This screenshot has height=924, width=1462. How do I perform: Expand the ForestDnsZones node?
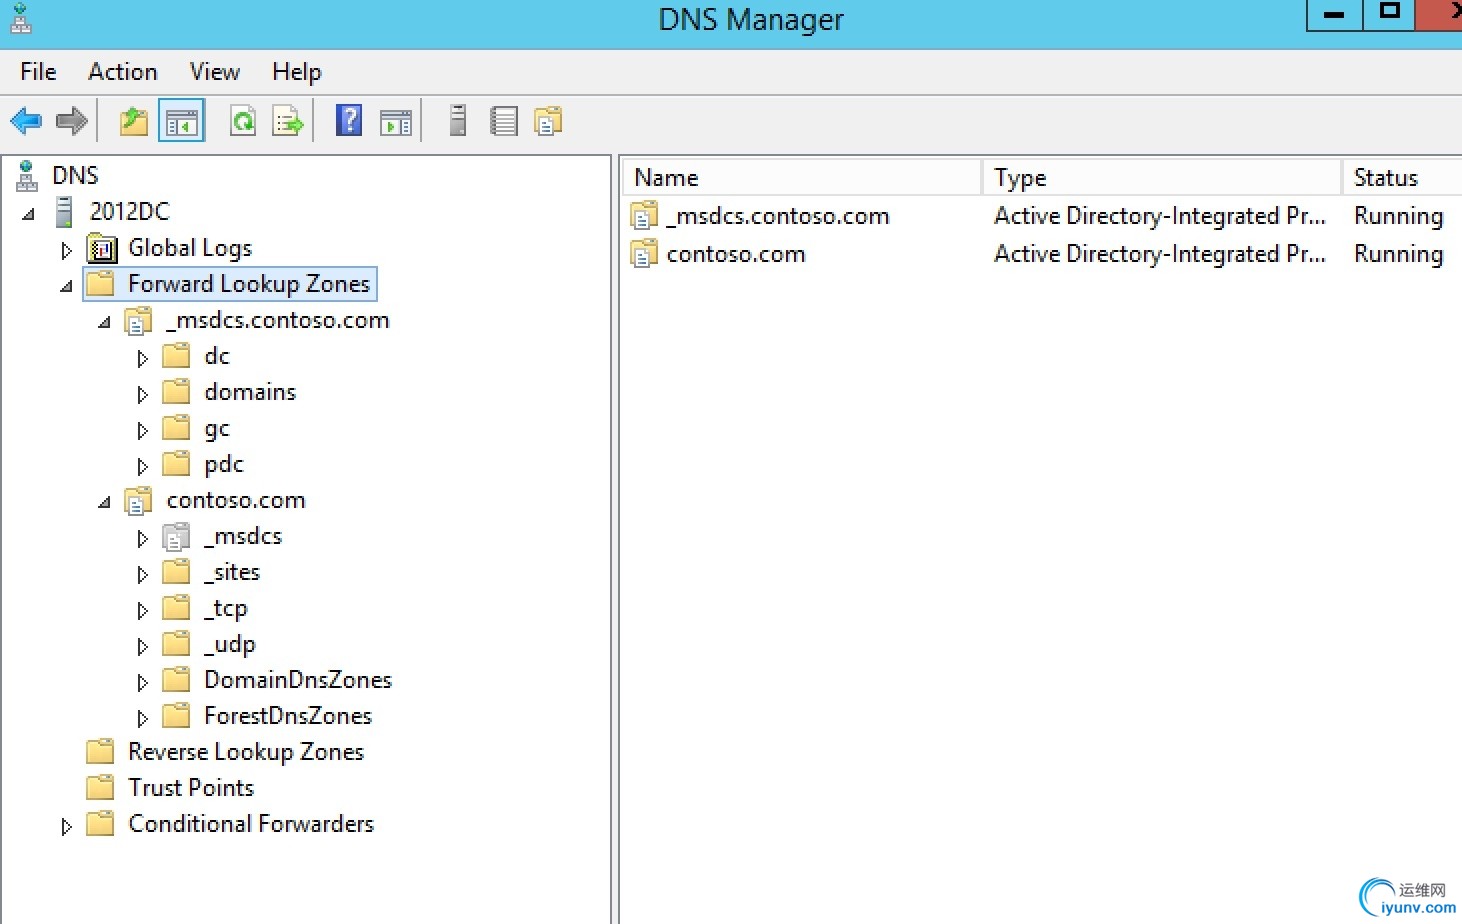pos(142,718)
